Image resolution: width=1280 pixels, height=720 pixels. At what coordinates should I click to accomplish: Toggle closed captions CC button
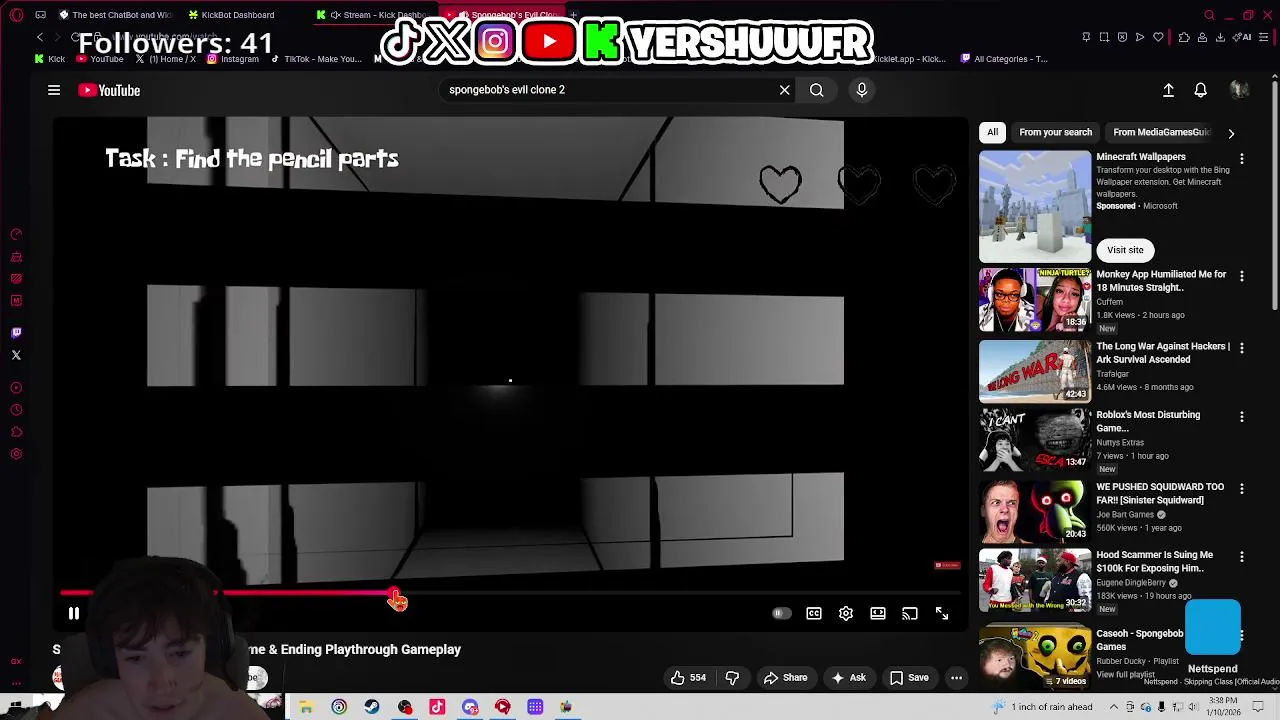coord(814,613)
